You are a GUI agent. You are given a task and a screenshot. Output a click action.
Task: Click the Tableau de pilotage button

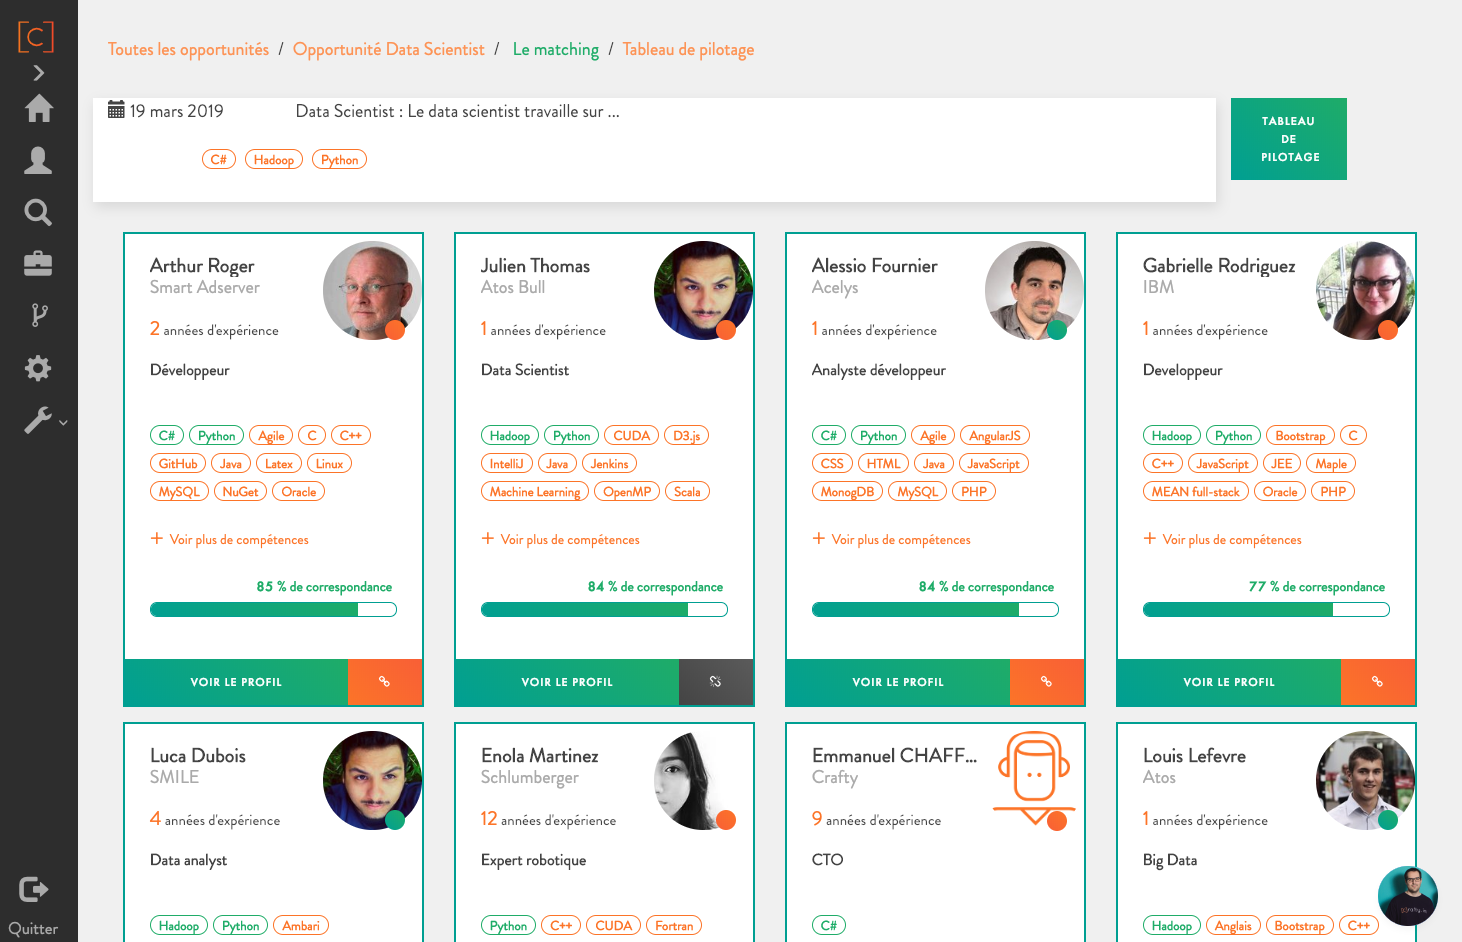click(1288, 139)
